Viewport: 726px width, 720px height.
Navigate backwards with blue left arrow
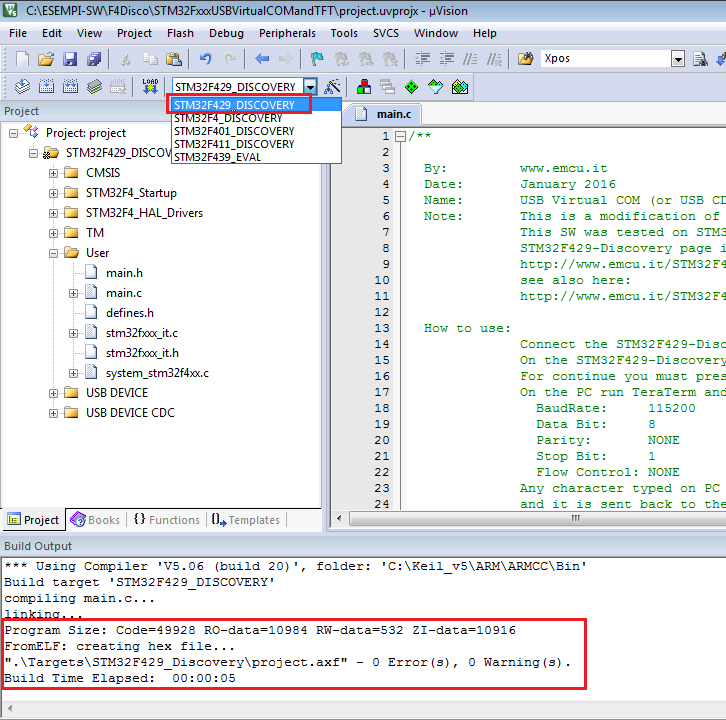(x=262, y=59)
